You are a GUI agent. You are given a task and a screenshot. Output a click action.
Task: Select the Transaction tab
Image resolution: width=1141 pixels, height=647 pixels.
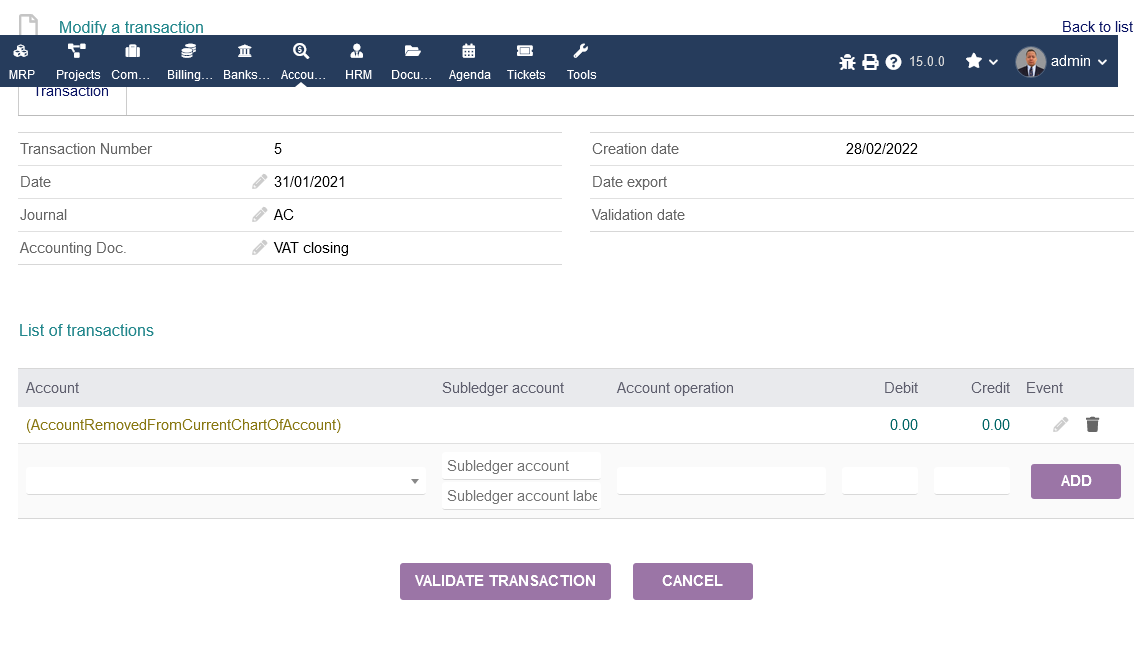pyautogui.click(x=71, y=93)
